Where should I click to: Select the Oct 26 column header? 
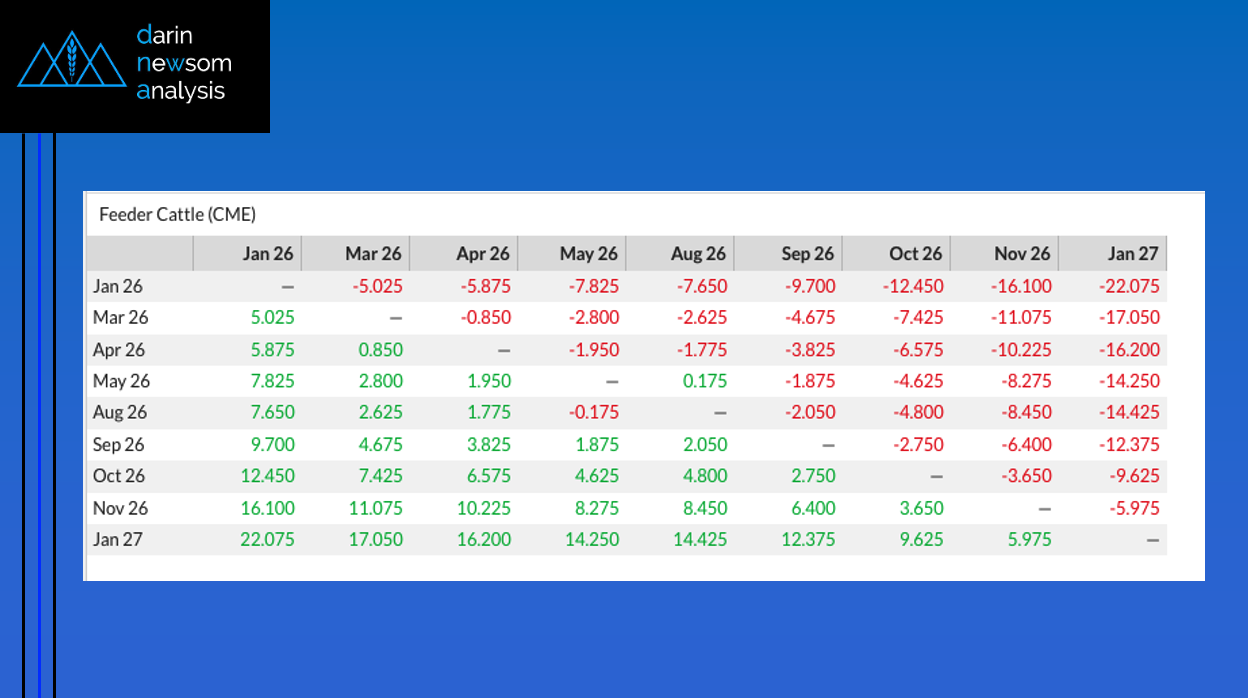click(915, 254)
